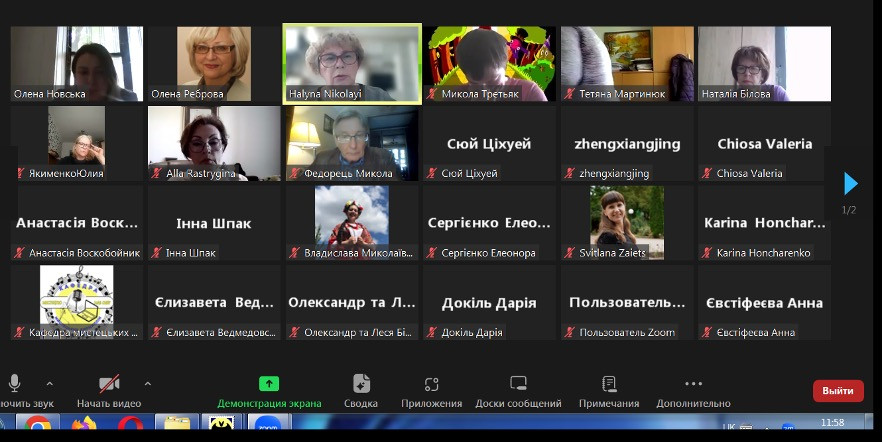The width and height of the screenshot is (882, 442).
Task: Open Chrome from the taskbar
Action: [x=38, y=423]
